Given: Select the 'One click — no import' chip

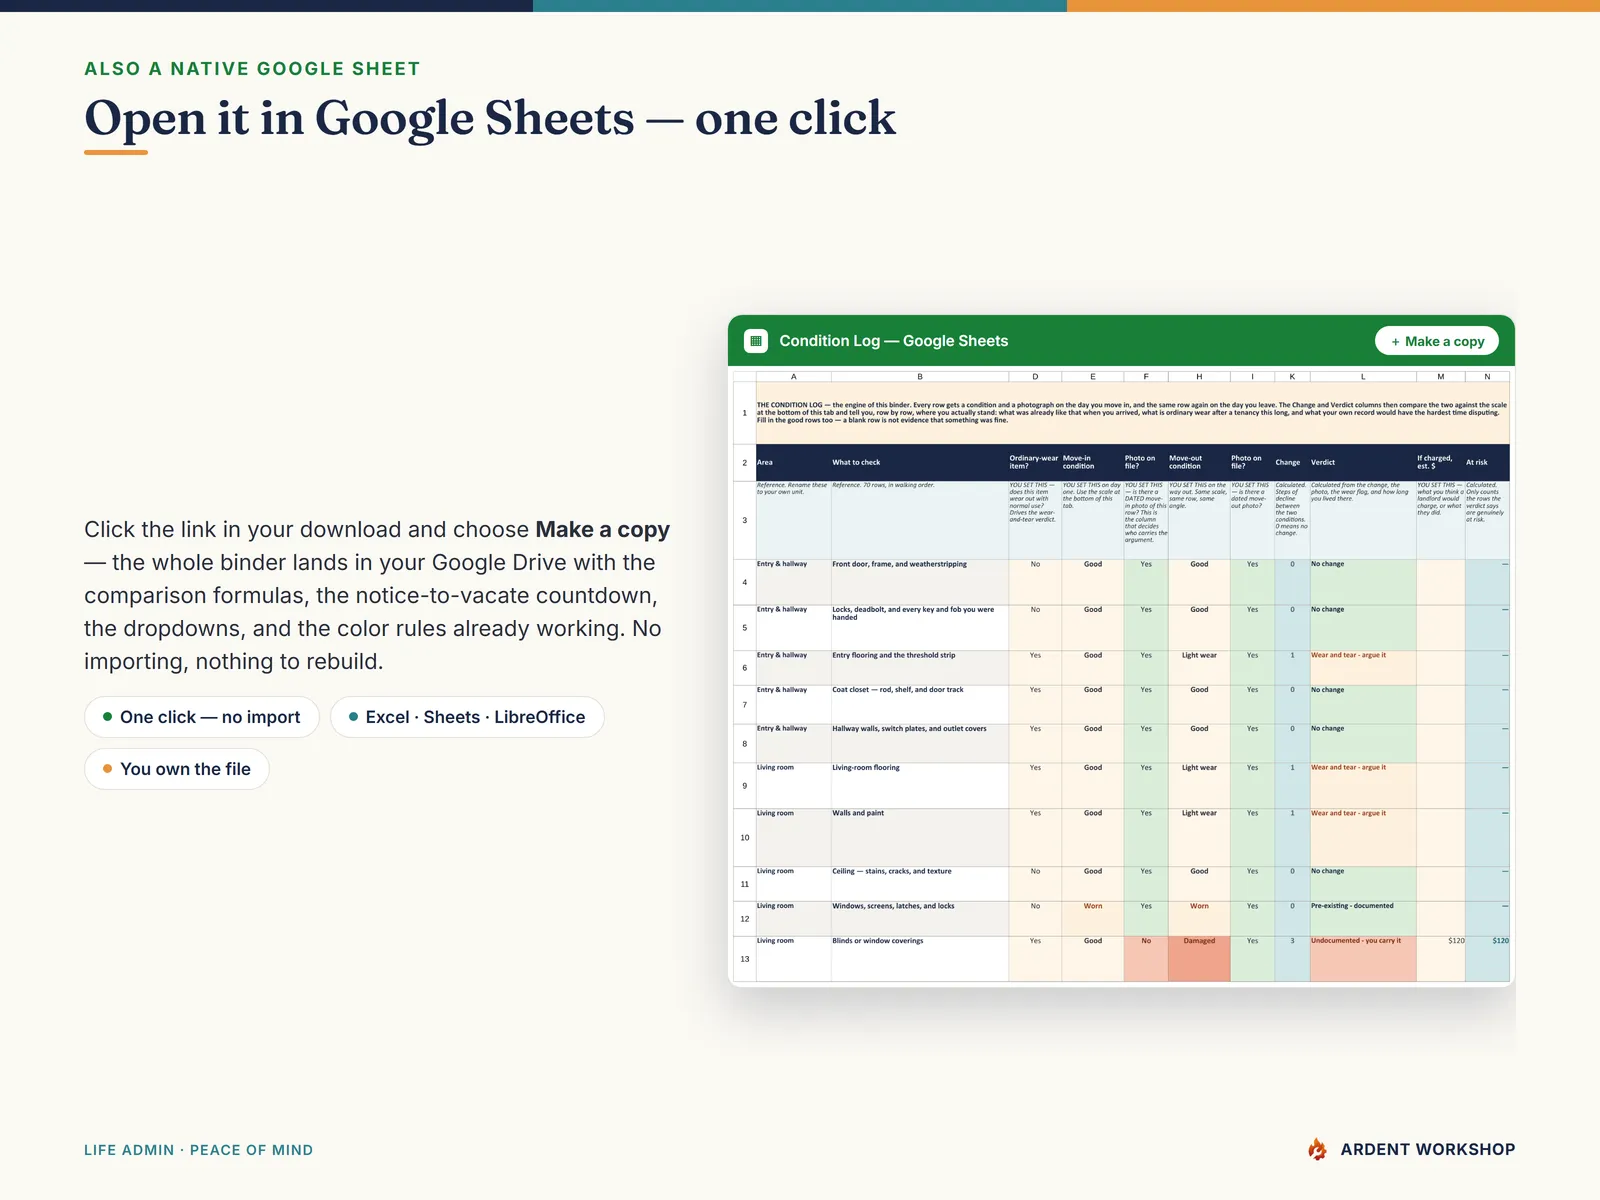Looking at the screenshot, I should click(202, 717).
